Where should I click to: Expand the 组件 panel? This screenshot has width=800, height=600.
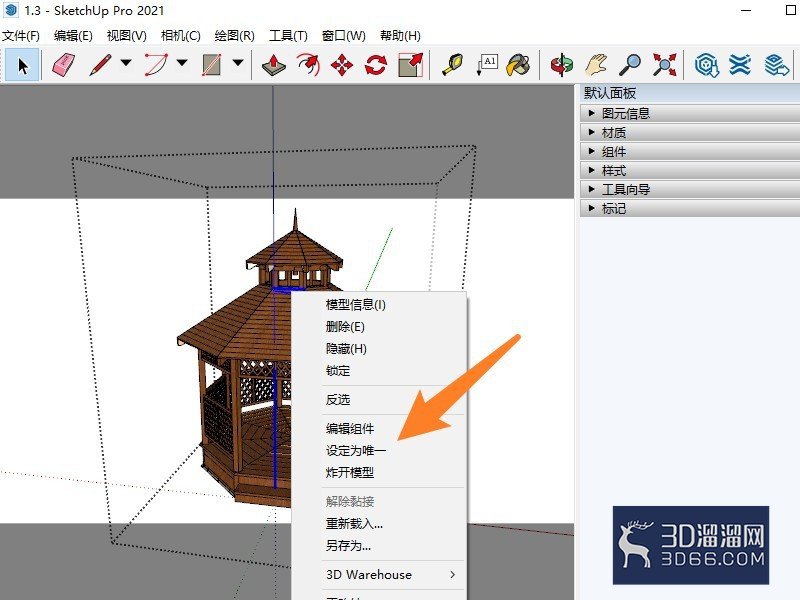(x=690, y=152)
